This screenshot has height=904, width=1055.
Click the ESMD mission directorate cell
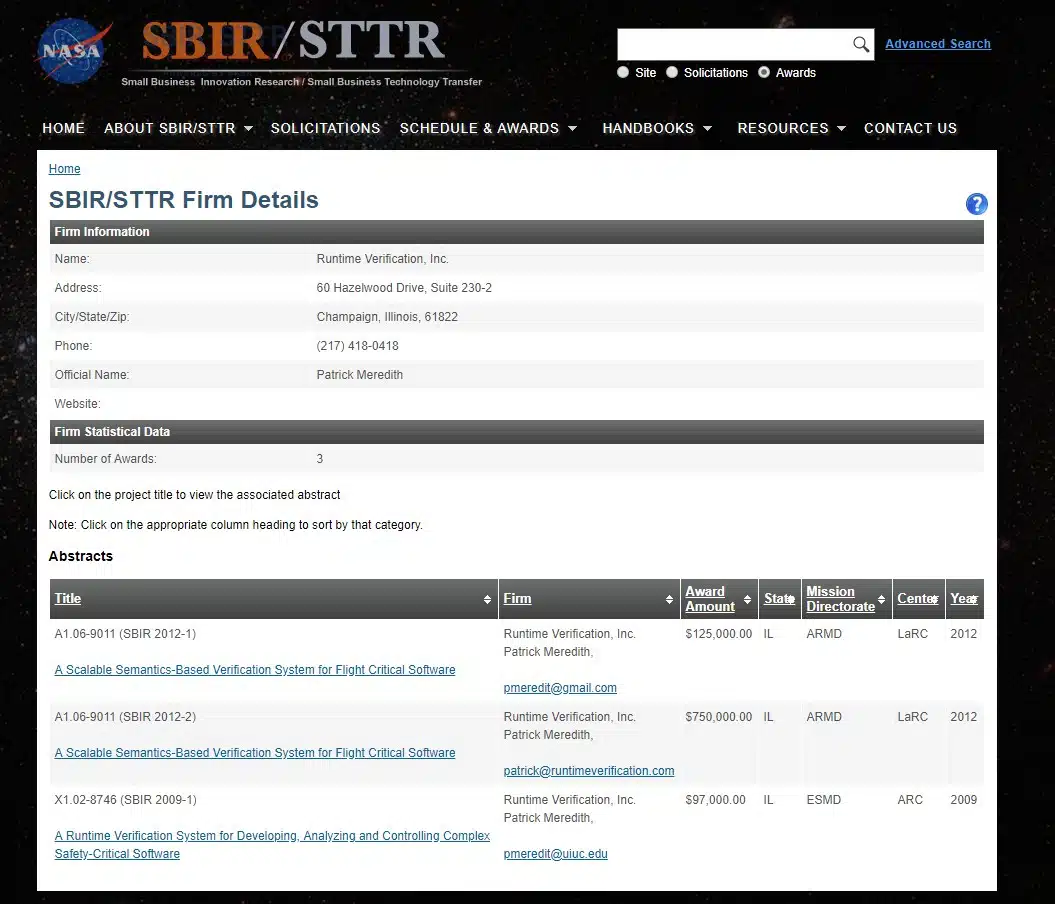point(824,800)
